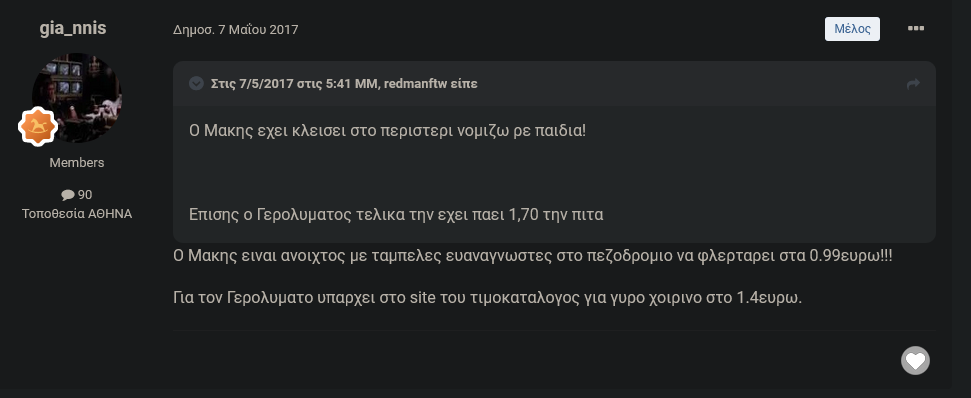Open the three-dot post options menu
Viewport: 971px width, 398px height.
(x=915, y=28)
